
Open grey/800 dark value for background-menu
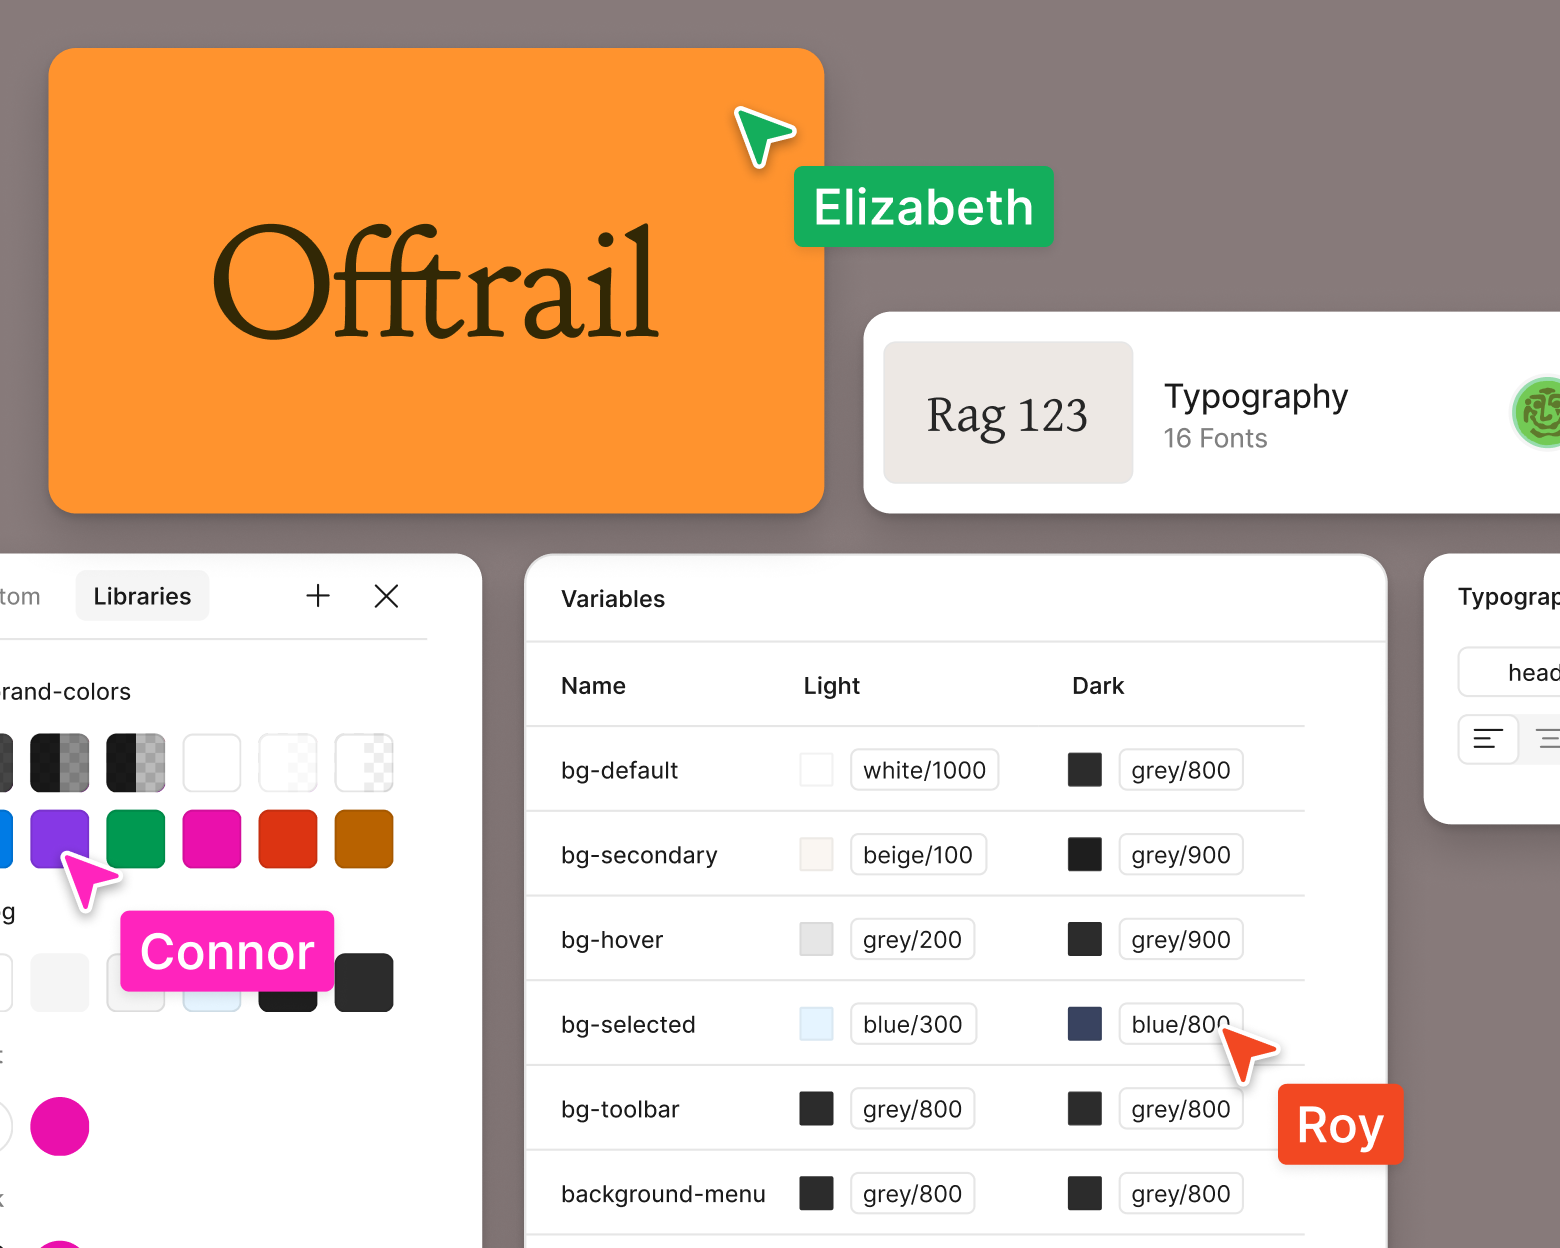tap(1181, 1194)
